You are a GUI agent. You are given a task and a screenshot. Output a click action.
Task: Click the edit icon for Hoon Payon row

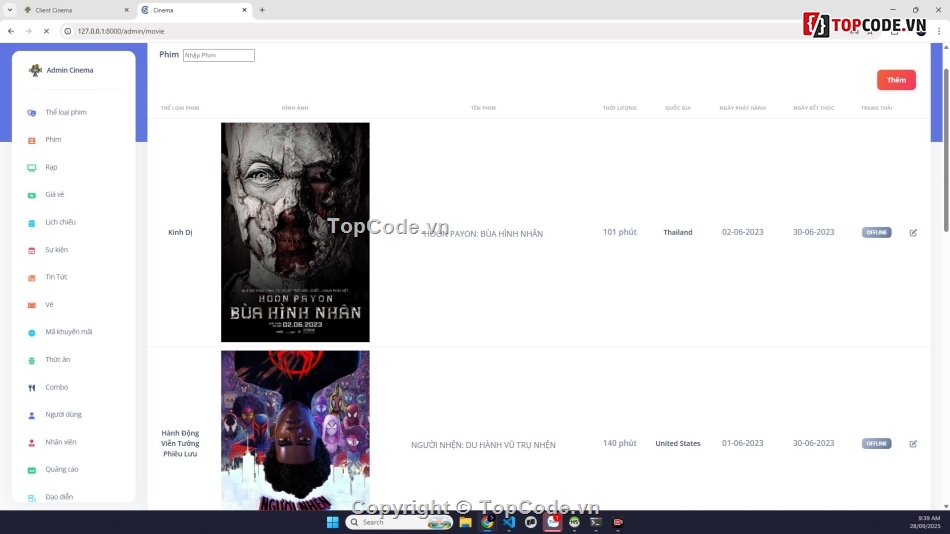[x=913, y=233]
